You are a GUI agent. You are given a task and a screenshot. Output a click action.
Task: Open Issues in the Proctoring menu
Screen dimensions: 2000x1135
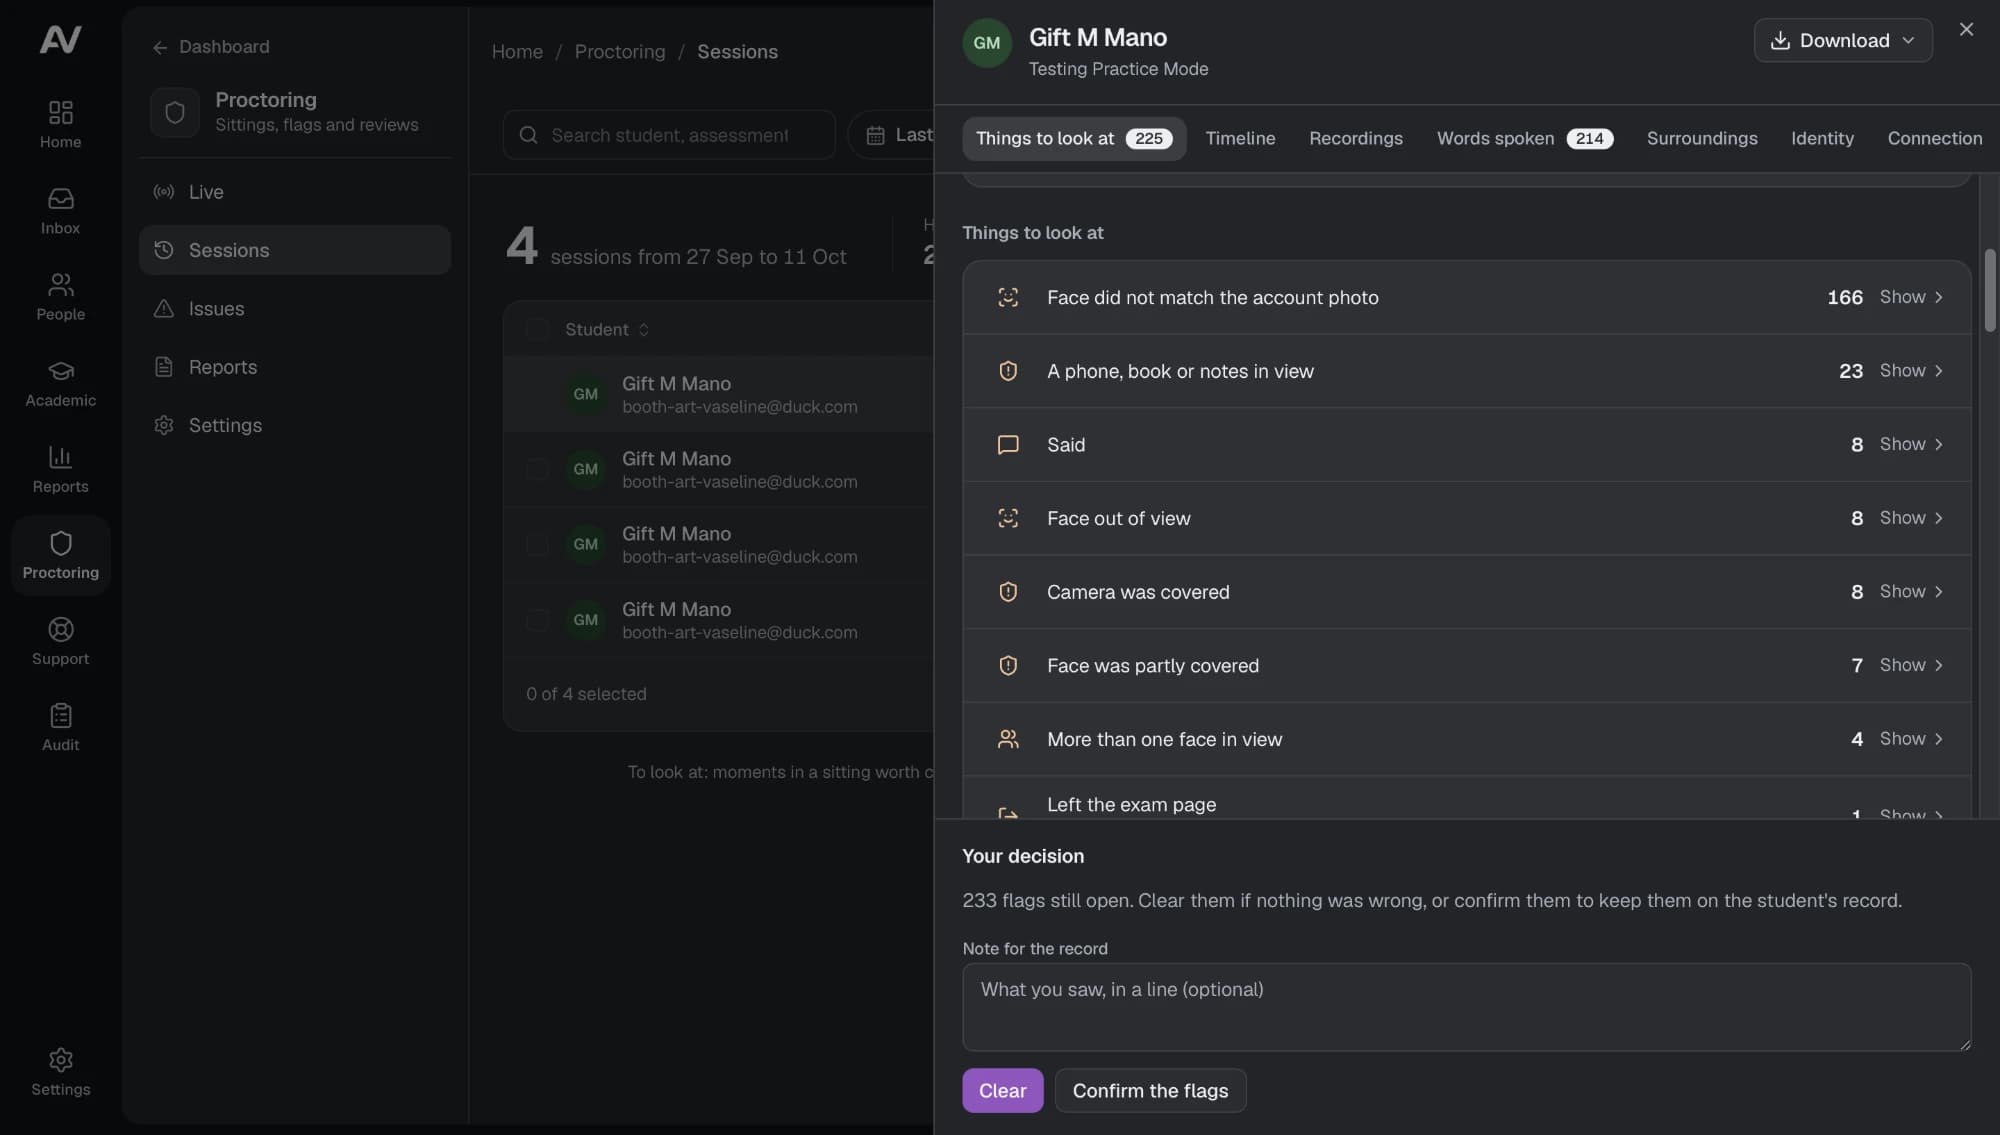(294, 309)
